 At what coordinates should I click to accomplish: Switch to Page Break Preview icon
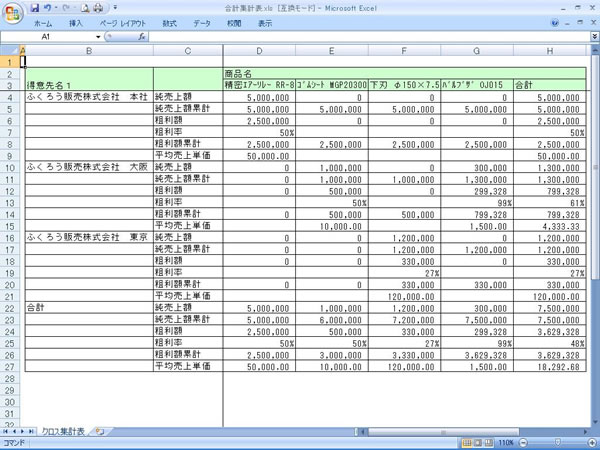click(489, 443)
